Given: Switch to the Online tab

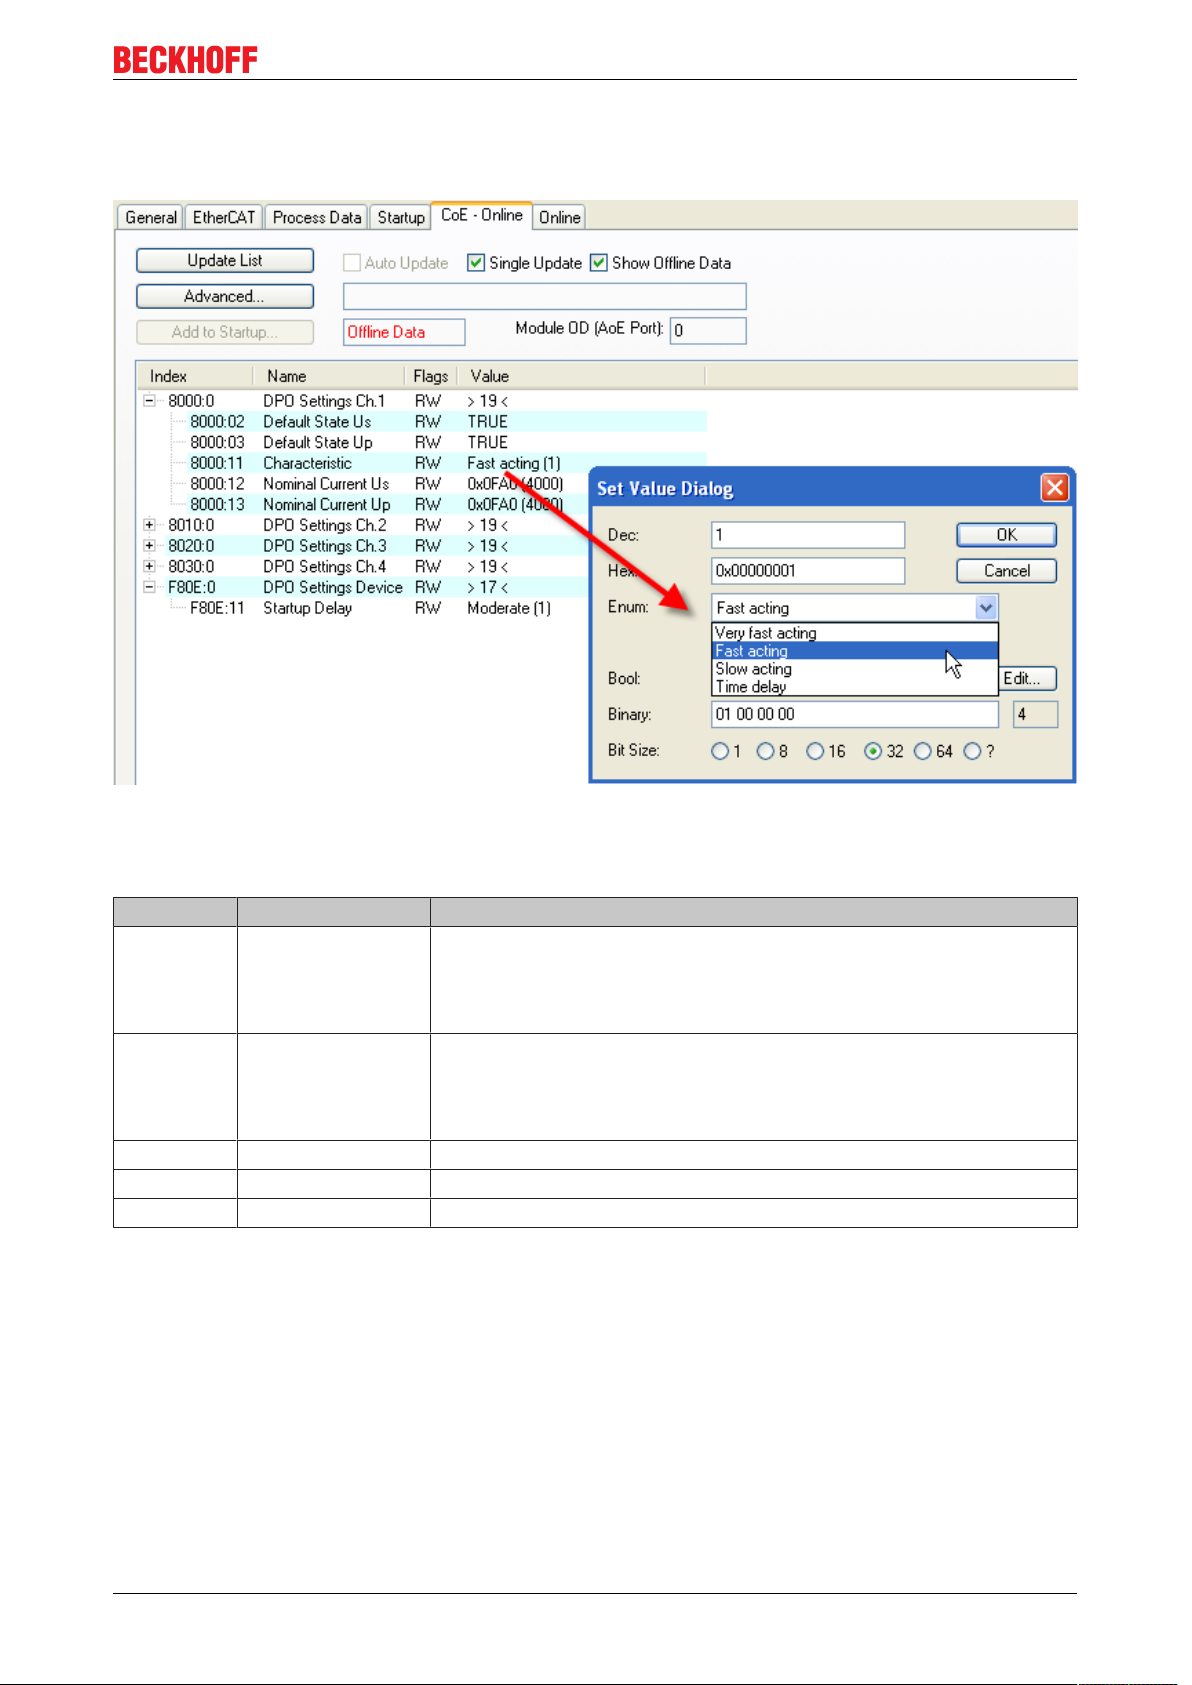Looking at the screenshot, I should pos(559,217).
